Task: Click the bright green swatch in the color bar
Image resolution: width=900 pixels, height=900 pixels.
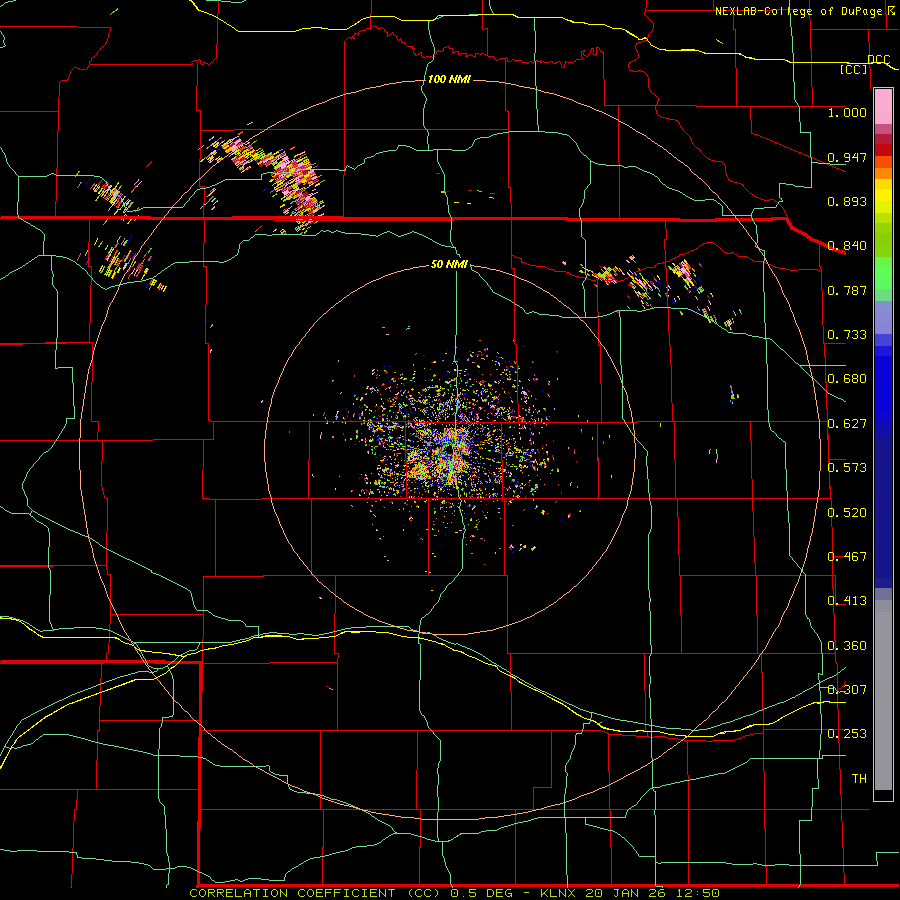Action: [x=883, y=273]
